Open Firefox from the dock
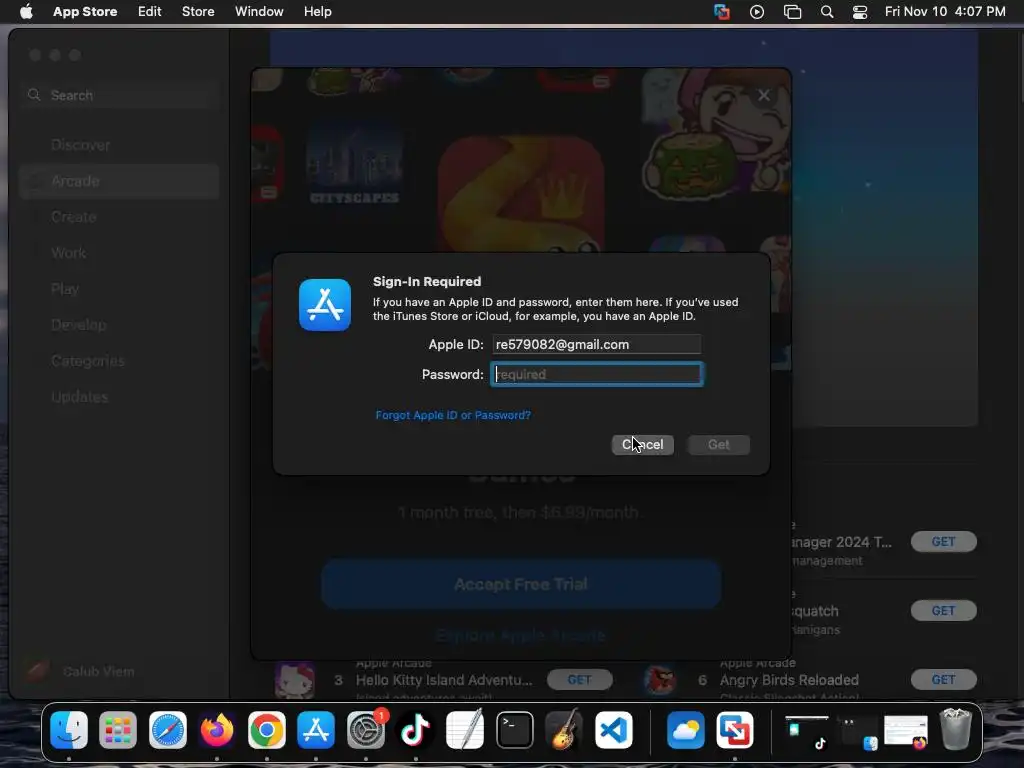Image resolution: width=1024 pixels, height=768 pixels. pos(217,729)
